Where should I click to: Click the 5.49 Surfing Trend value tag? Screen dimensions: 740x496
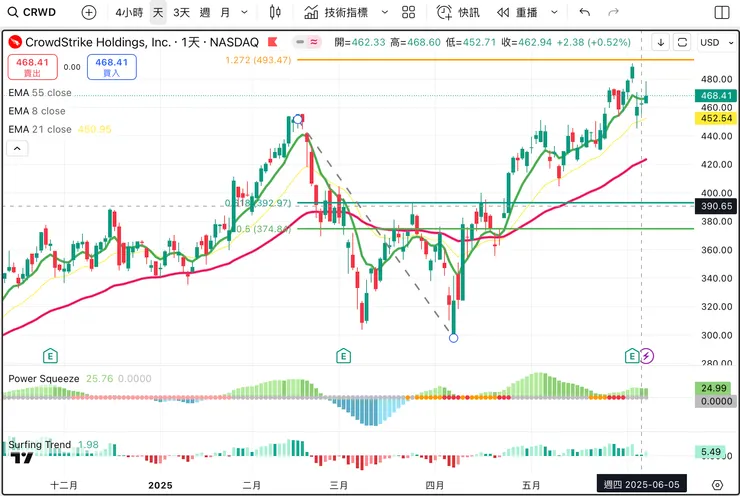[710, 452]
